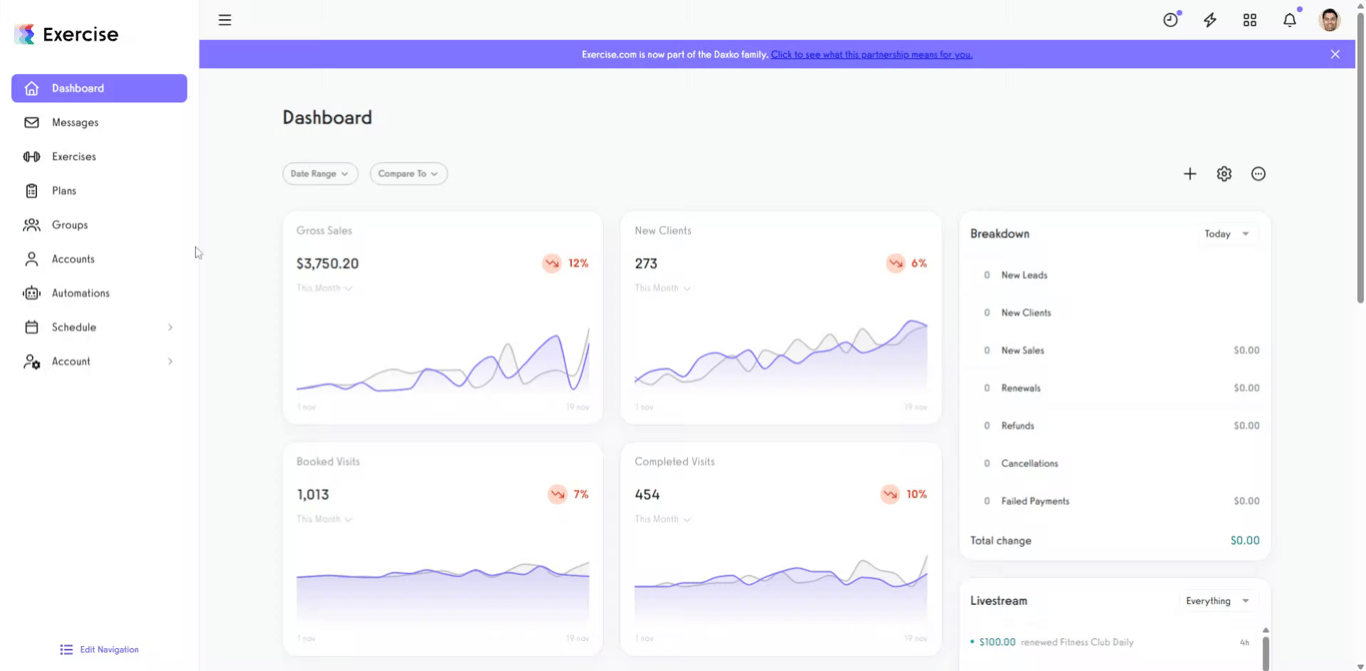Dismiss the purple announcement banner

pos(1335,54)
